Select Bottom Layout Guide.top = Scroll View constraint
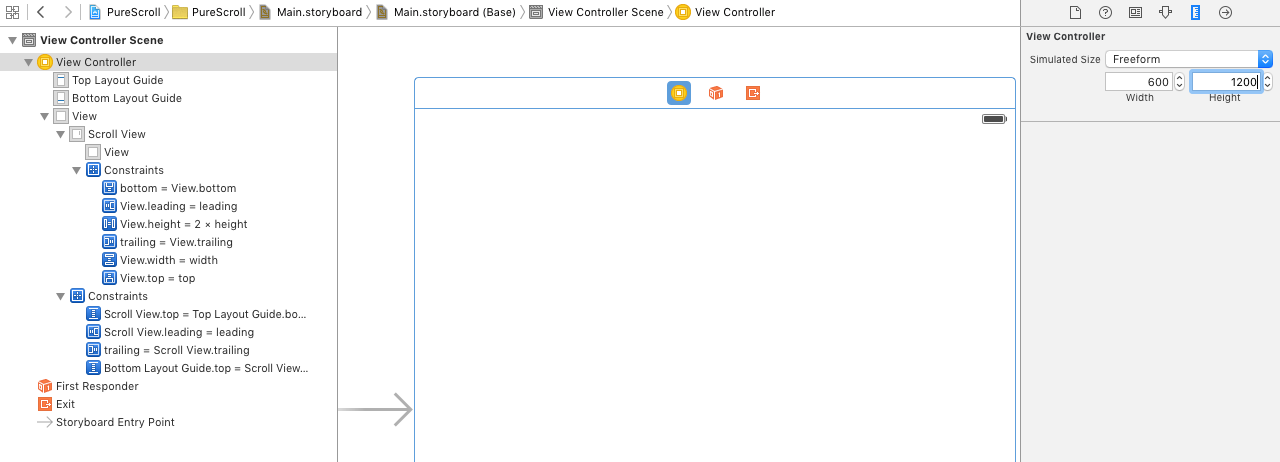The width and height of the screenshot is (1280, 462). (x=168, y=368)
